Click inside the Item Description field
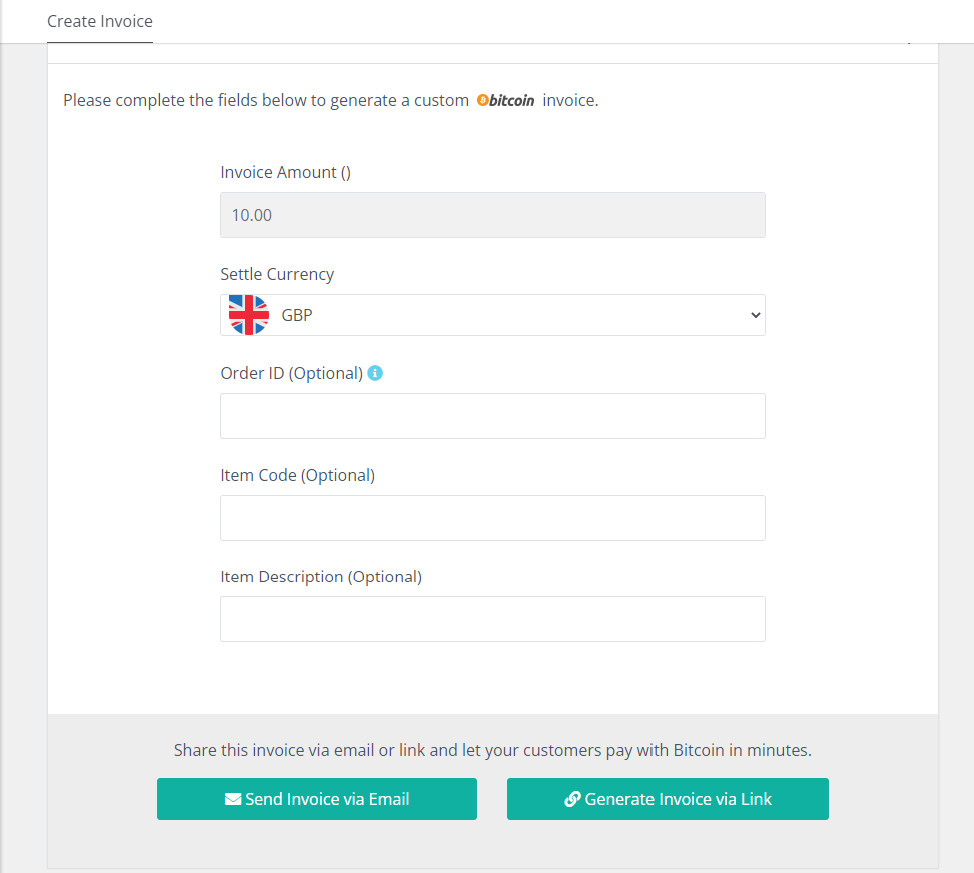The image size is (974, 873). point(493,619)
